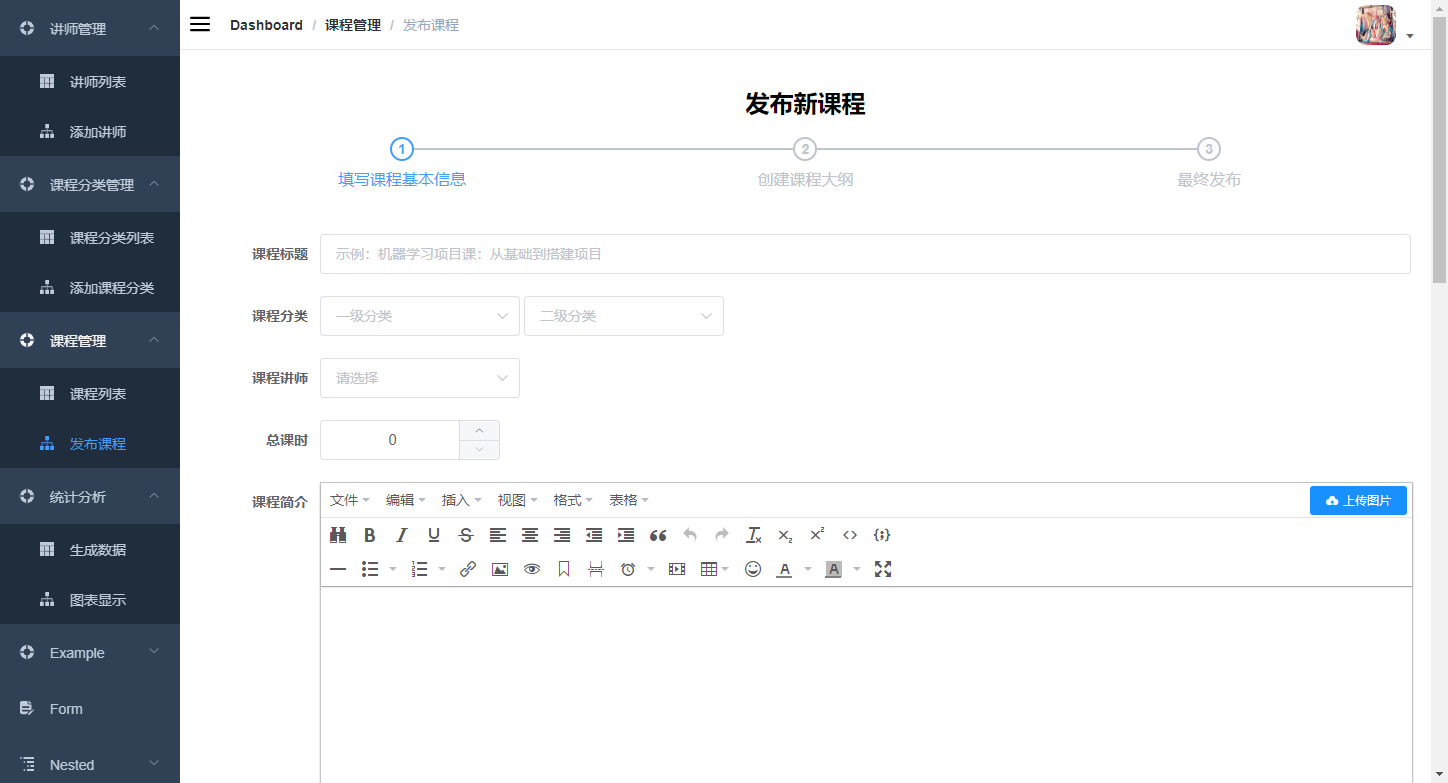
Task: Insert an image via the image icon
Action: 499,569
